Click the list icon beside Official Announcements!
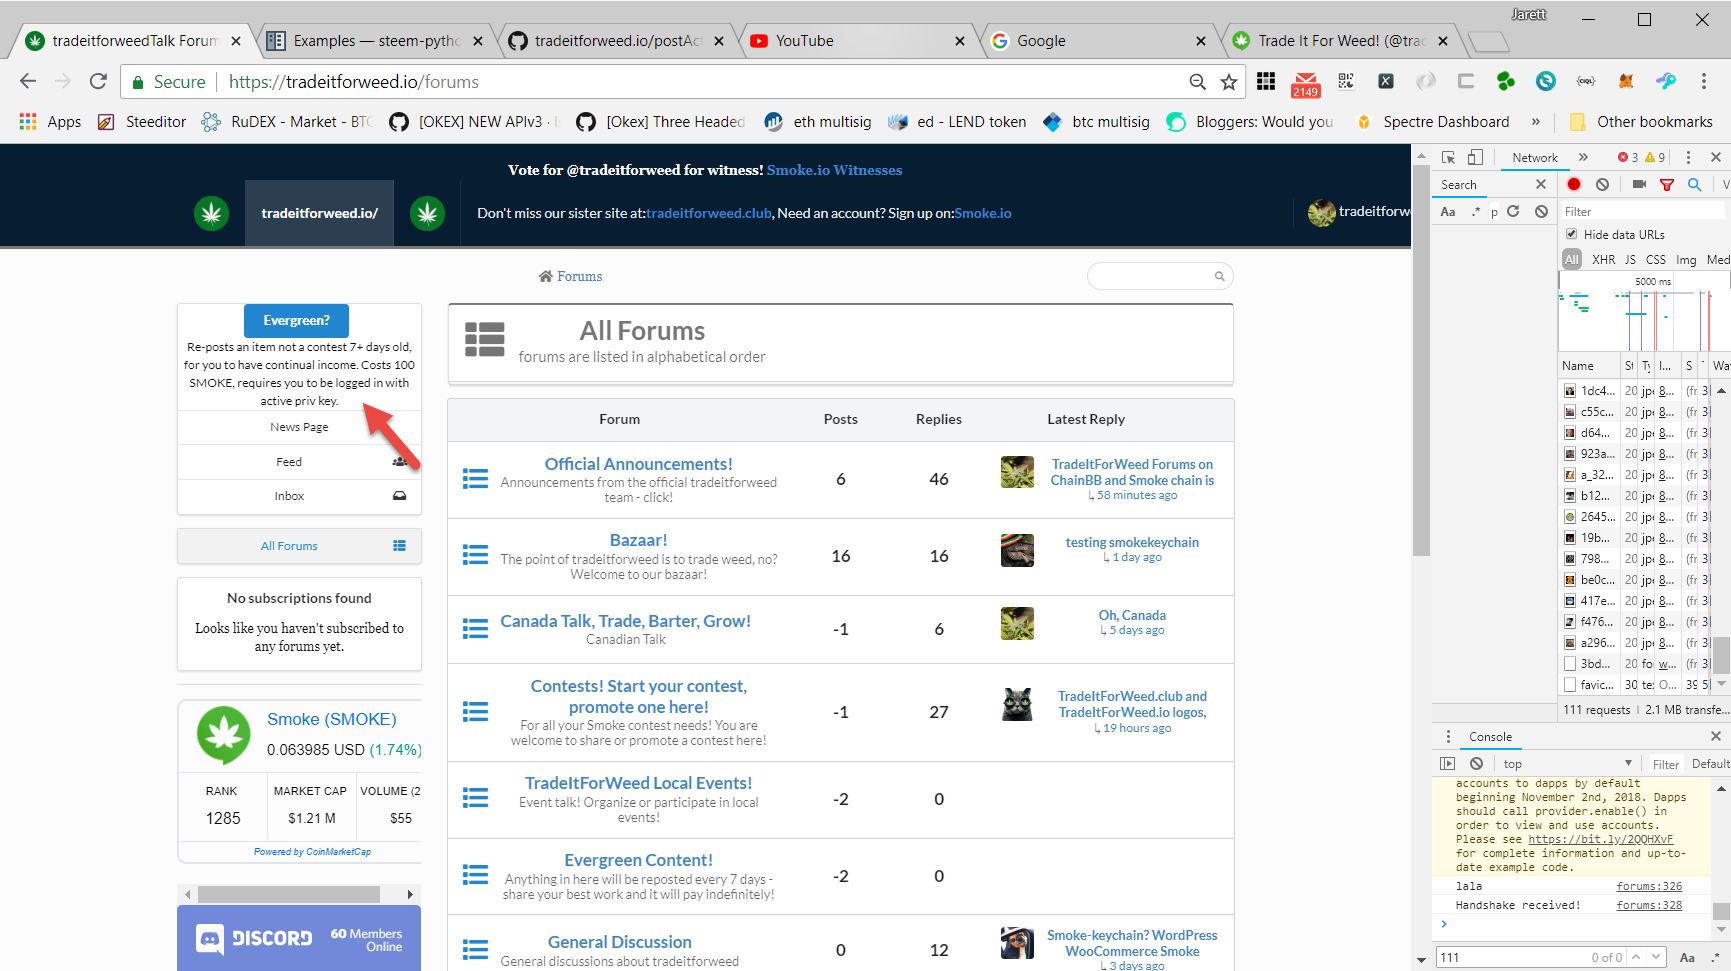 coord(475,479)
